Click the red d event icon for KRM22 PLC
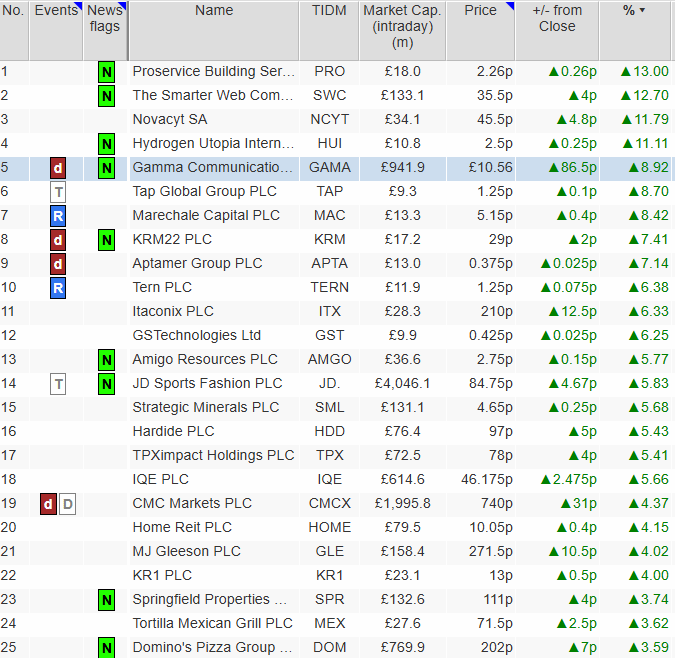 (58, 240)
